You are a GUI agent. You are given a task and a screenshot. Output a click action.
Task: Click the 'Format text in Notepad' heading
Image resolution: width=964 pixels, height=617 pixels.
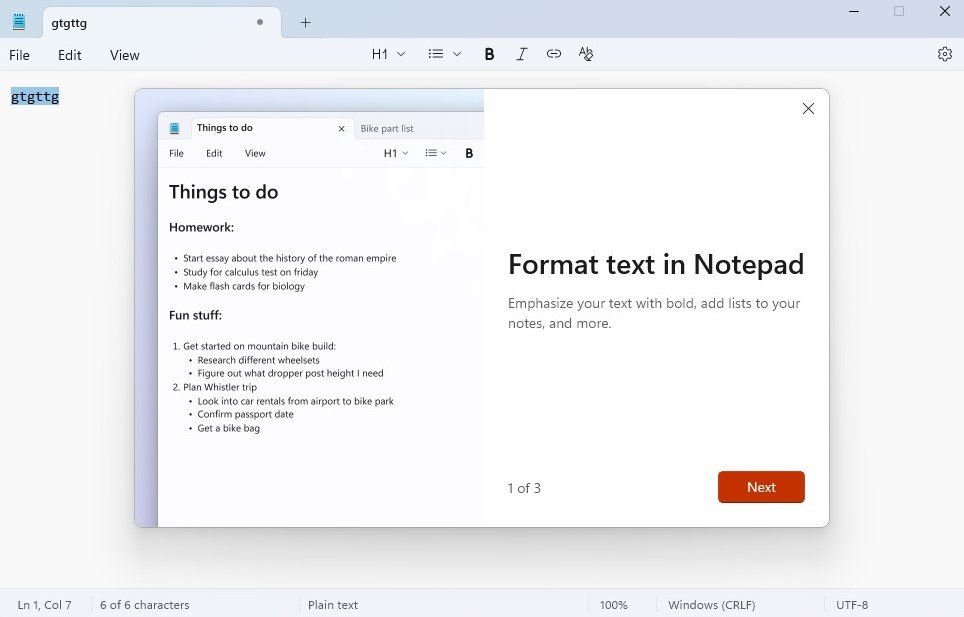coord(656,264)
